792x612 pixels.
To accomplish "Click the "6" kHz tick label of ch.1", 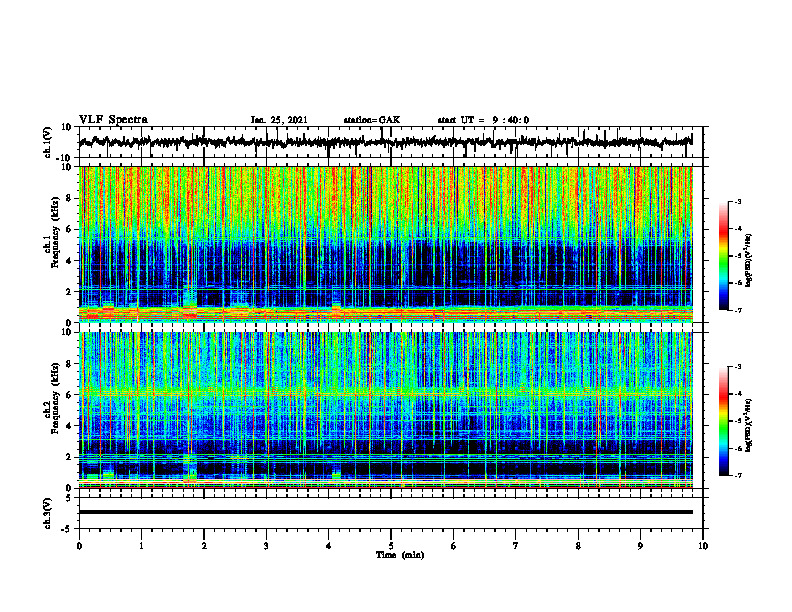I will coord(69,230).
